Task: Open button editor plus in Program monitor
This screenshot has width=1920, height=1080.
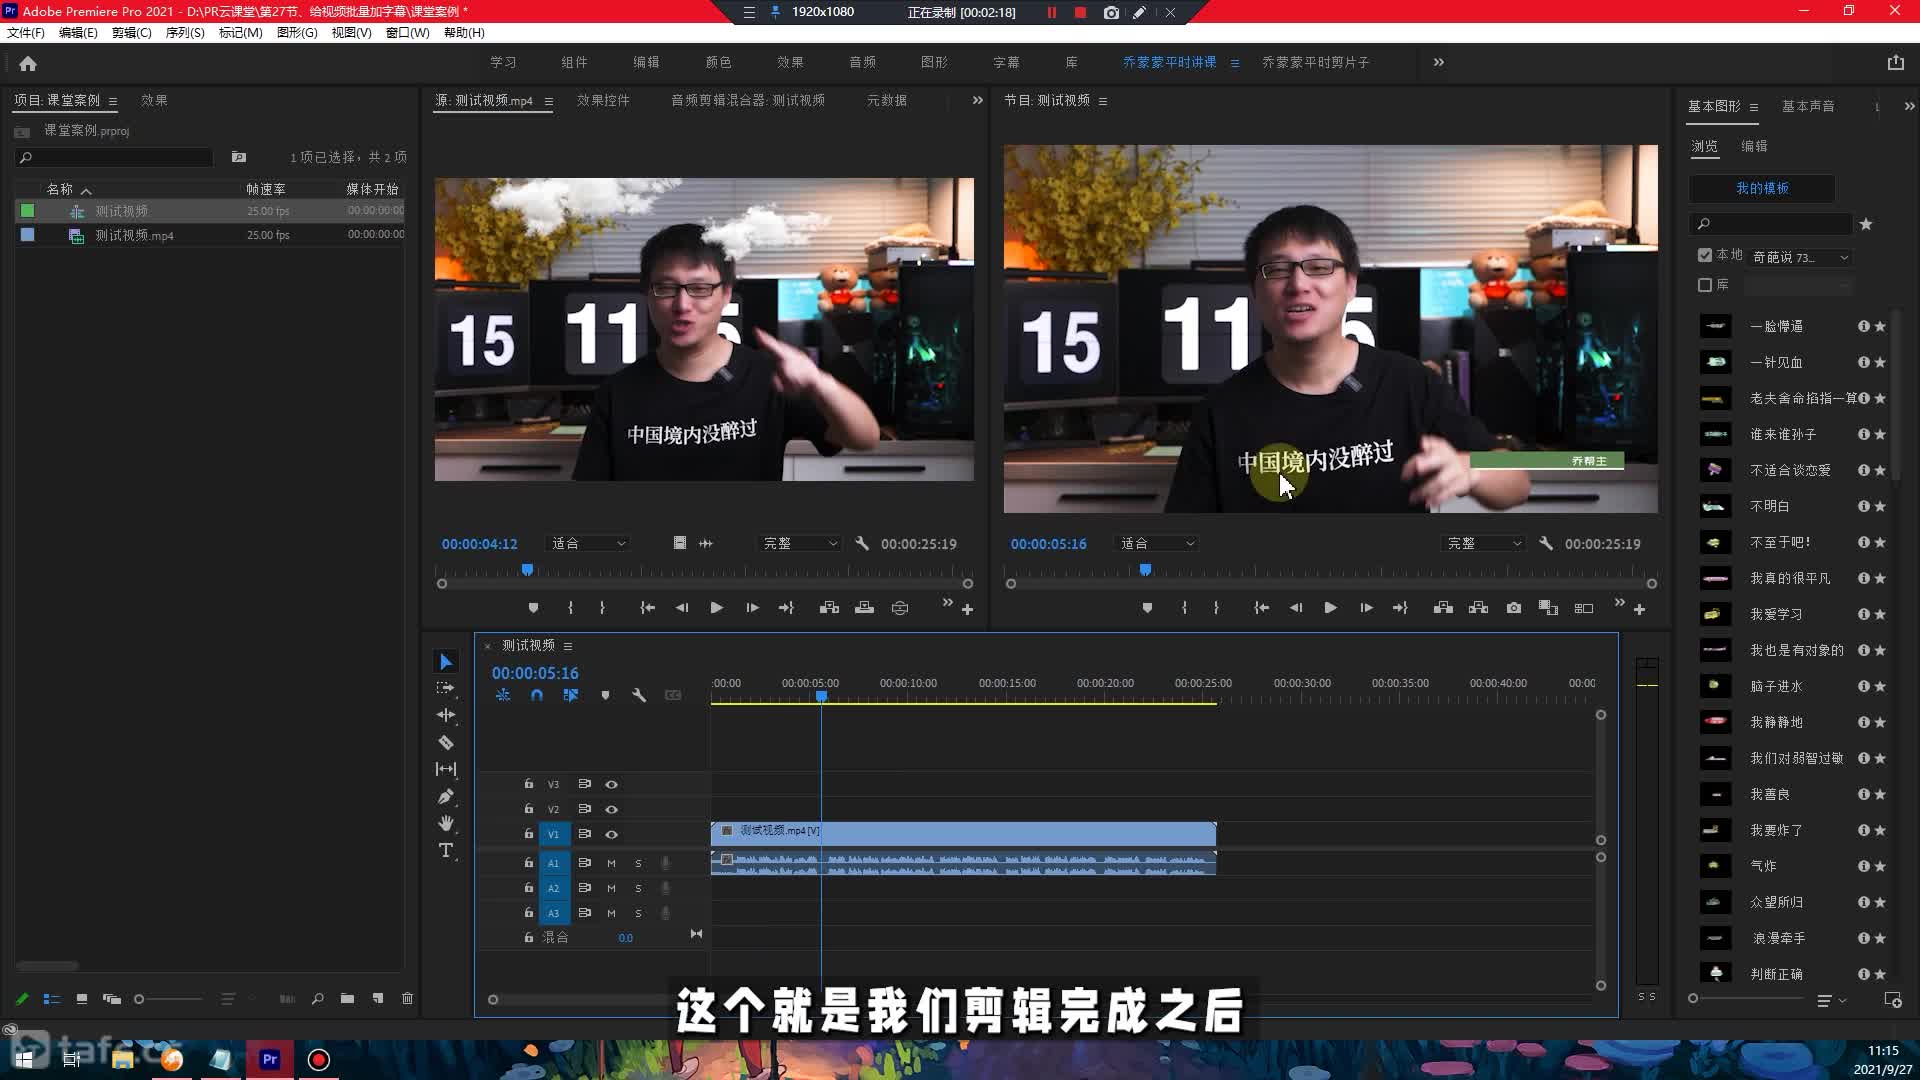Action: [1640, 609]
